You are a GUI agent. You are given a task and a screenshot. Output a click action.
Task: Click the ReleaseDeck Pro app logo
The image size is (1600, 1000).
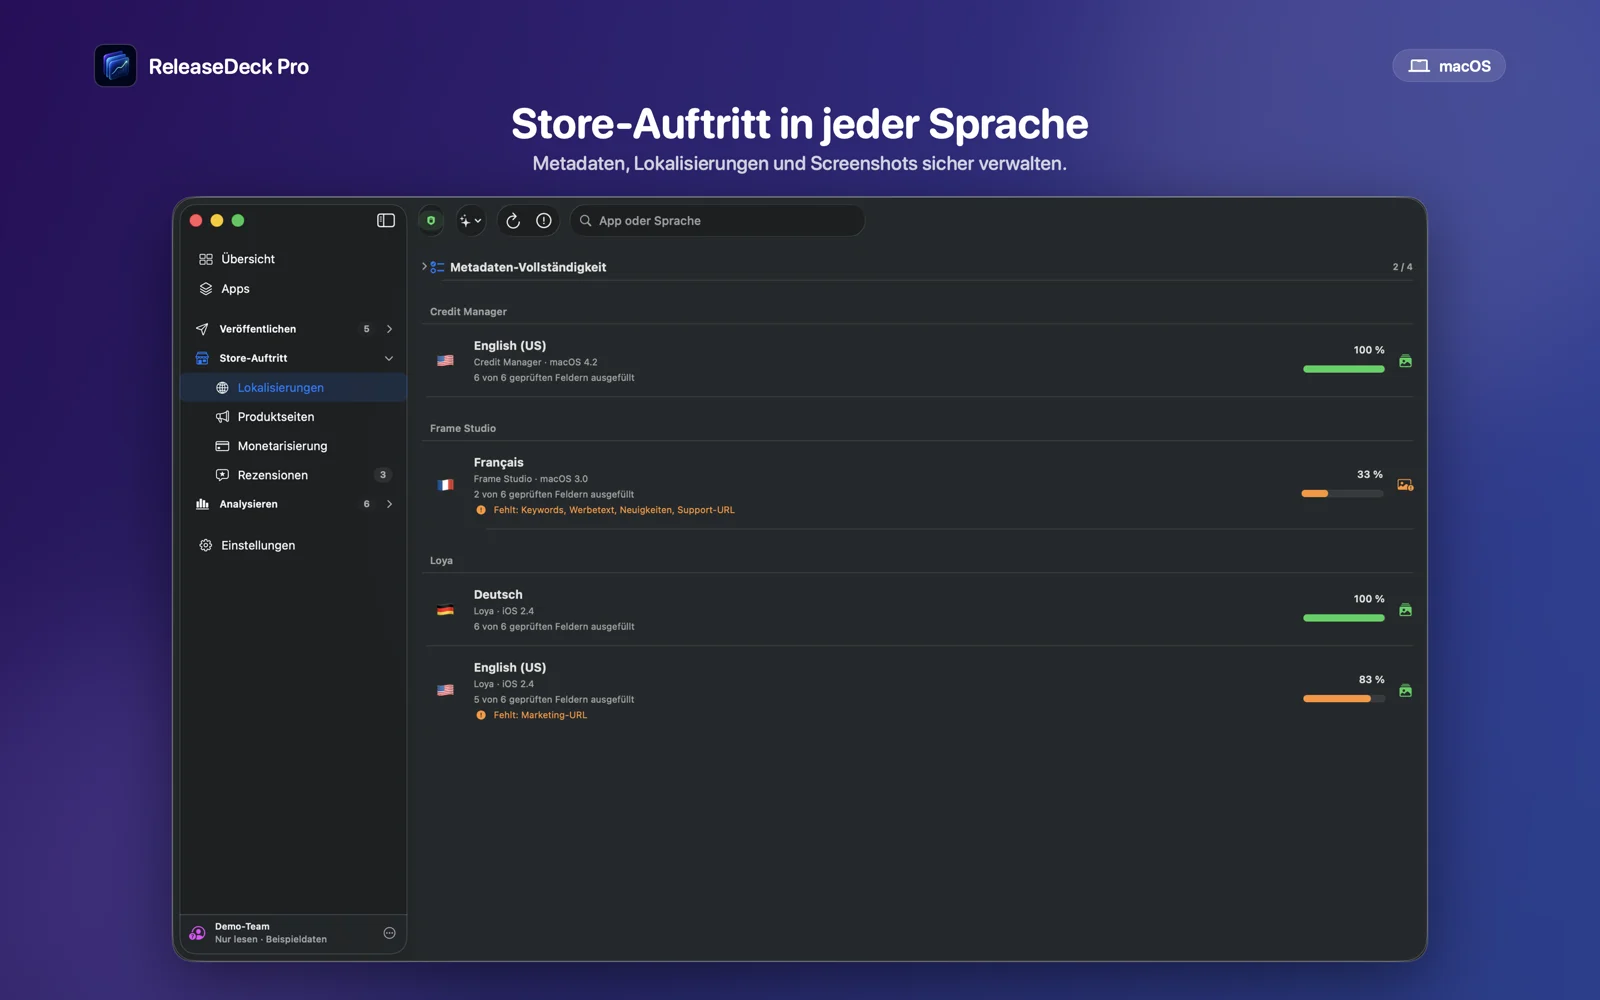tap(116, 66)
